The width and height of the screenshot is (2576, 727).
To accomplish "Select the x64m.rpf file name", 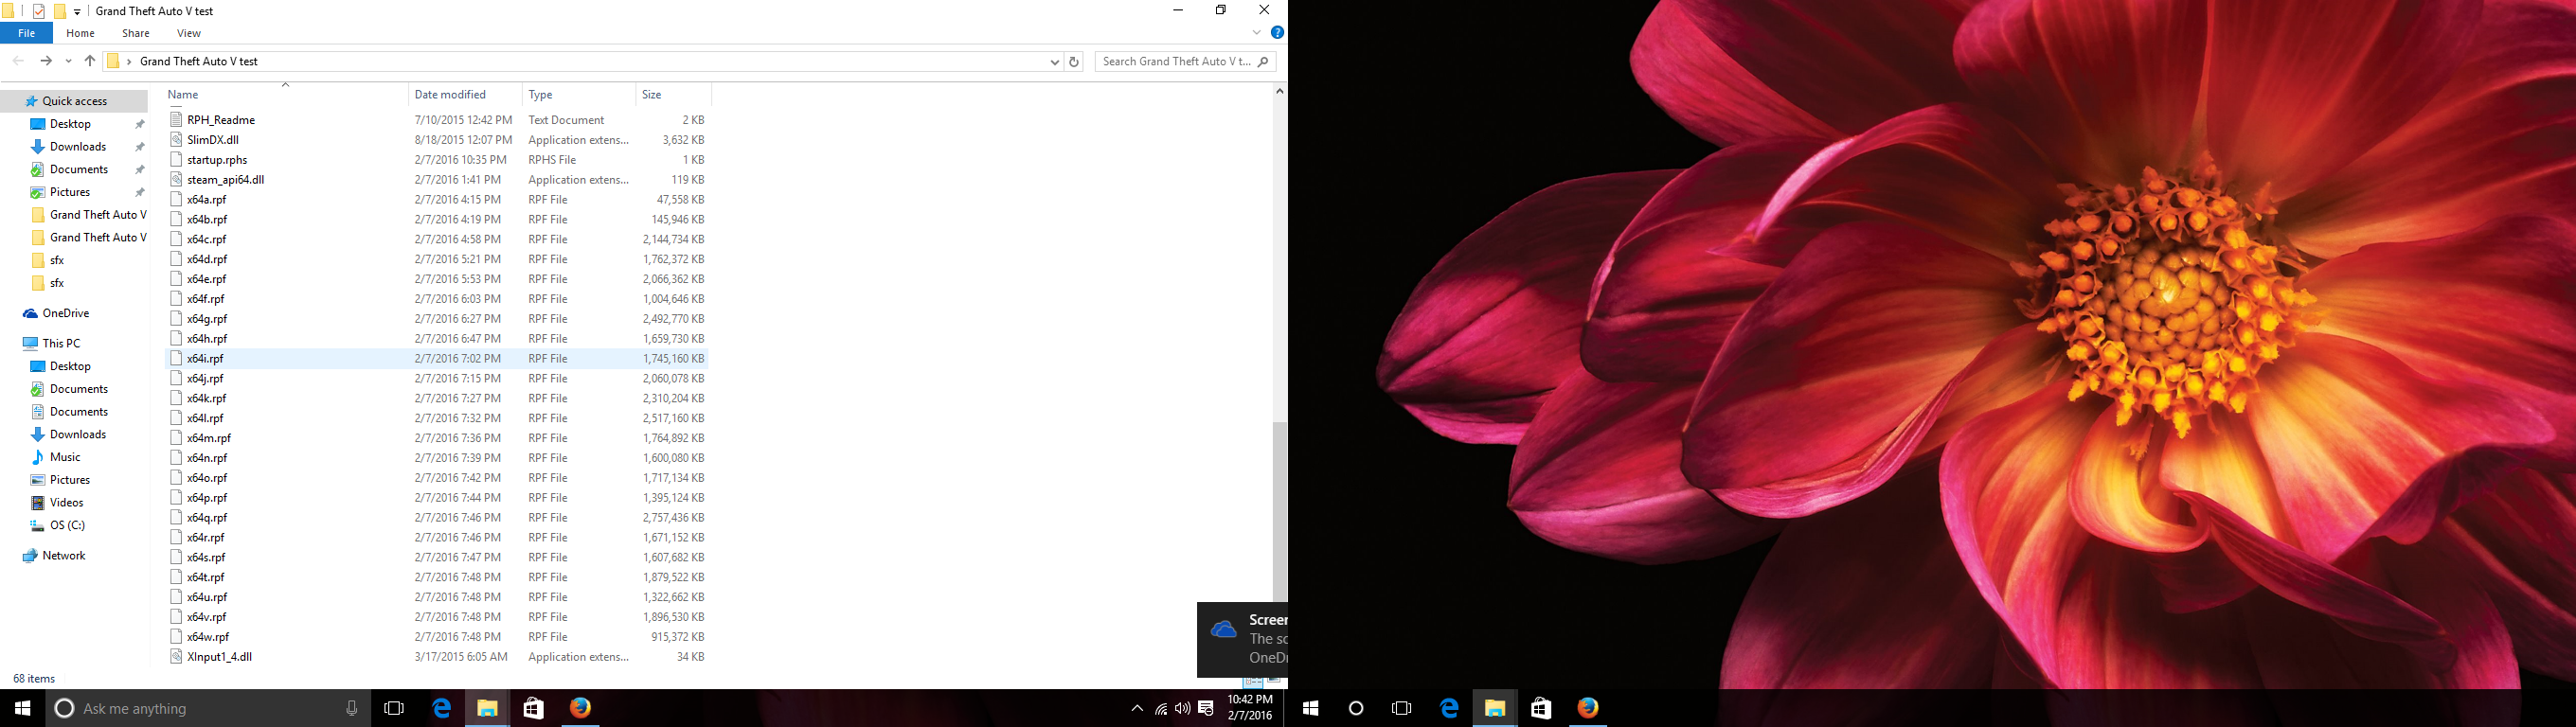I will (208, 438).
